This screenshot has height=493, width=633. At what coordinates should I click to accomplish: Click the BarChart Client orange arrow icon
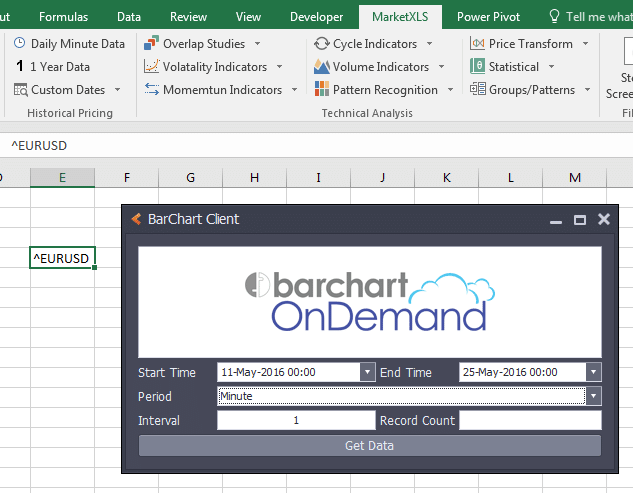pyautogui.click(x=136, y=219)
